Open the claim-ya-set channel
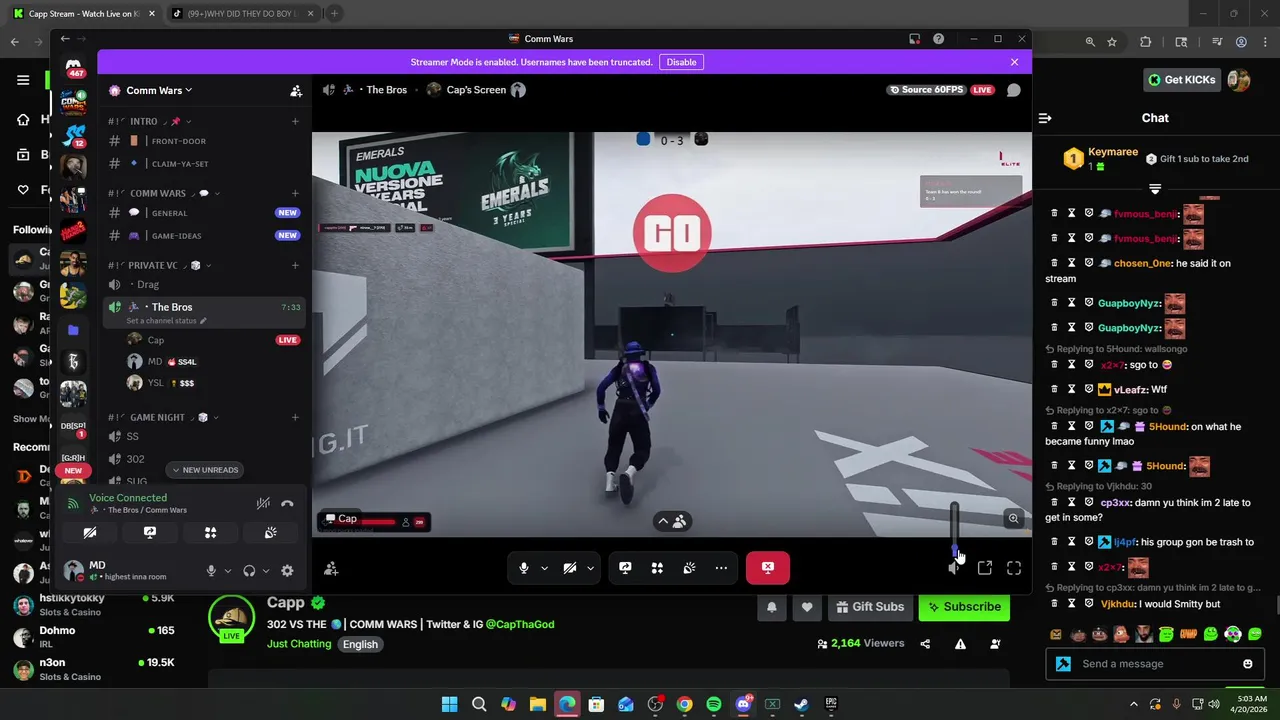Screen dimensions: 1280x720 [205, 163]
